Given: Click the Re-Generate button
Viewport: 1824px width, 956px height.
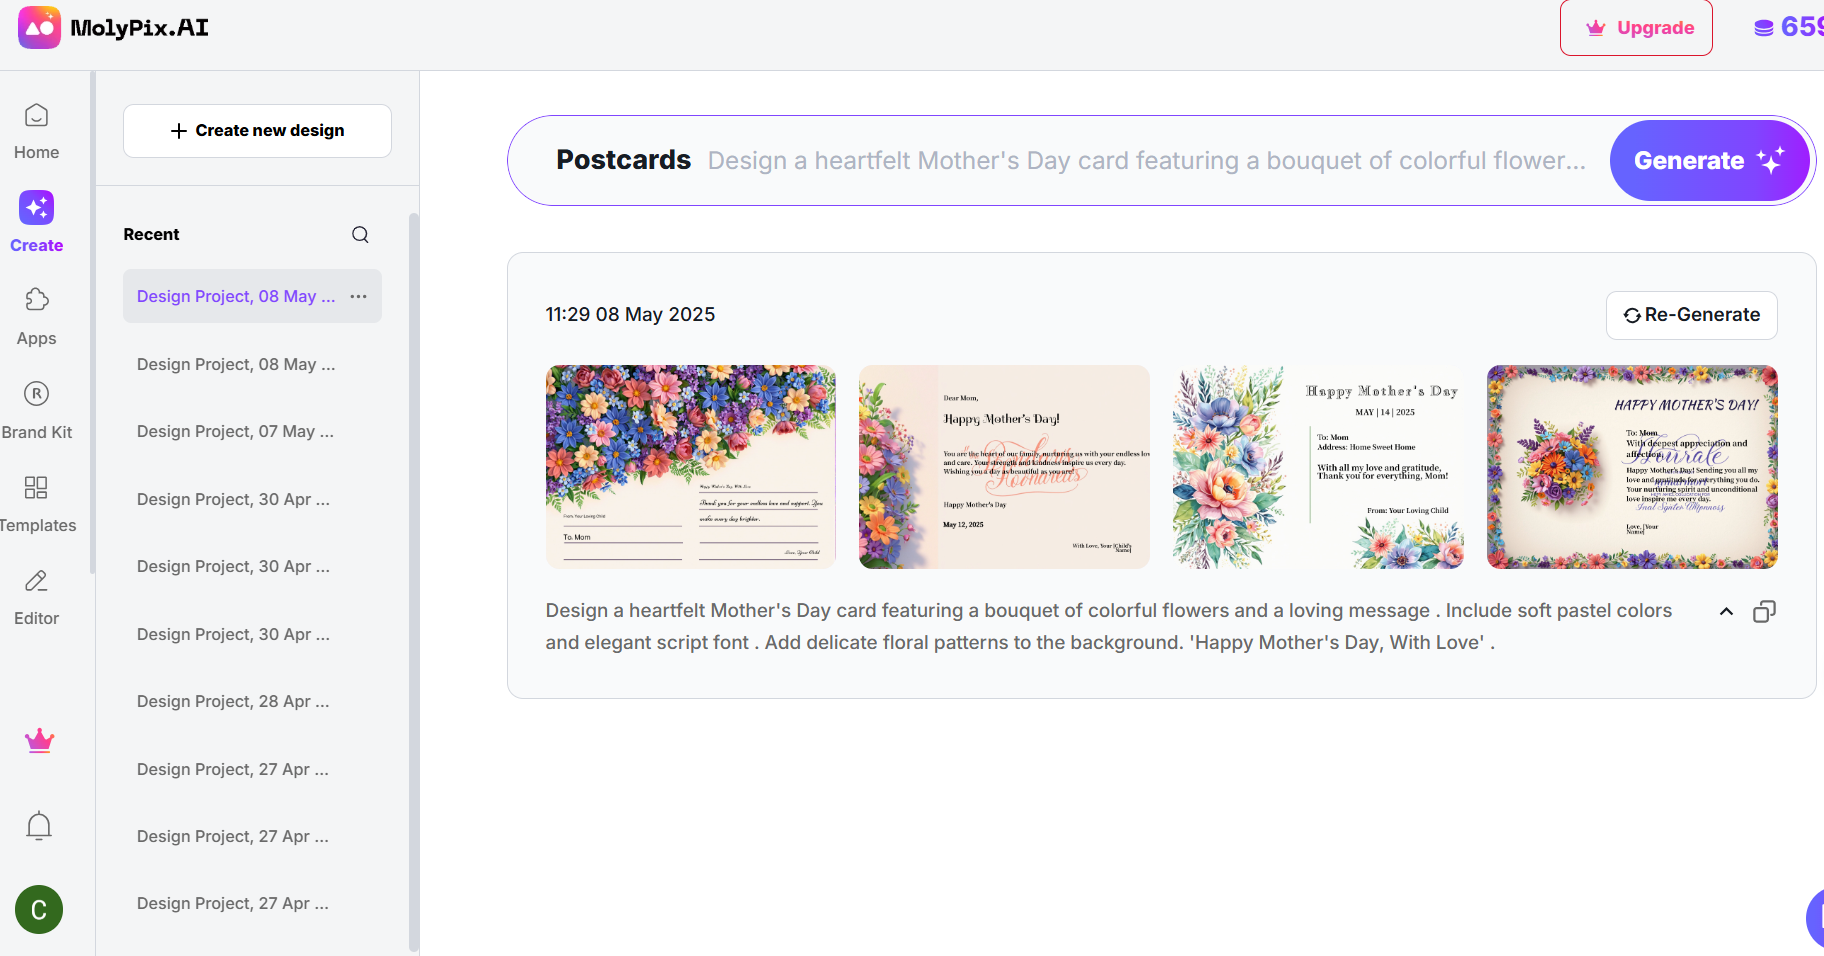Looking at the screenshot, I should 1691,315.
